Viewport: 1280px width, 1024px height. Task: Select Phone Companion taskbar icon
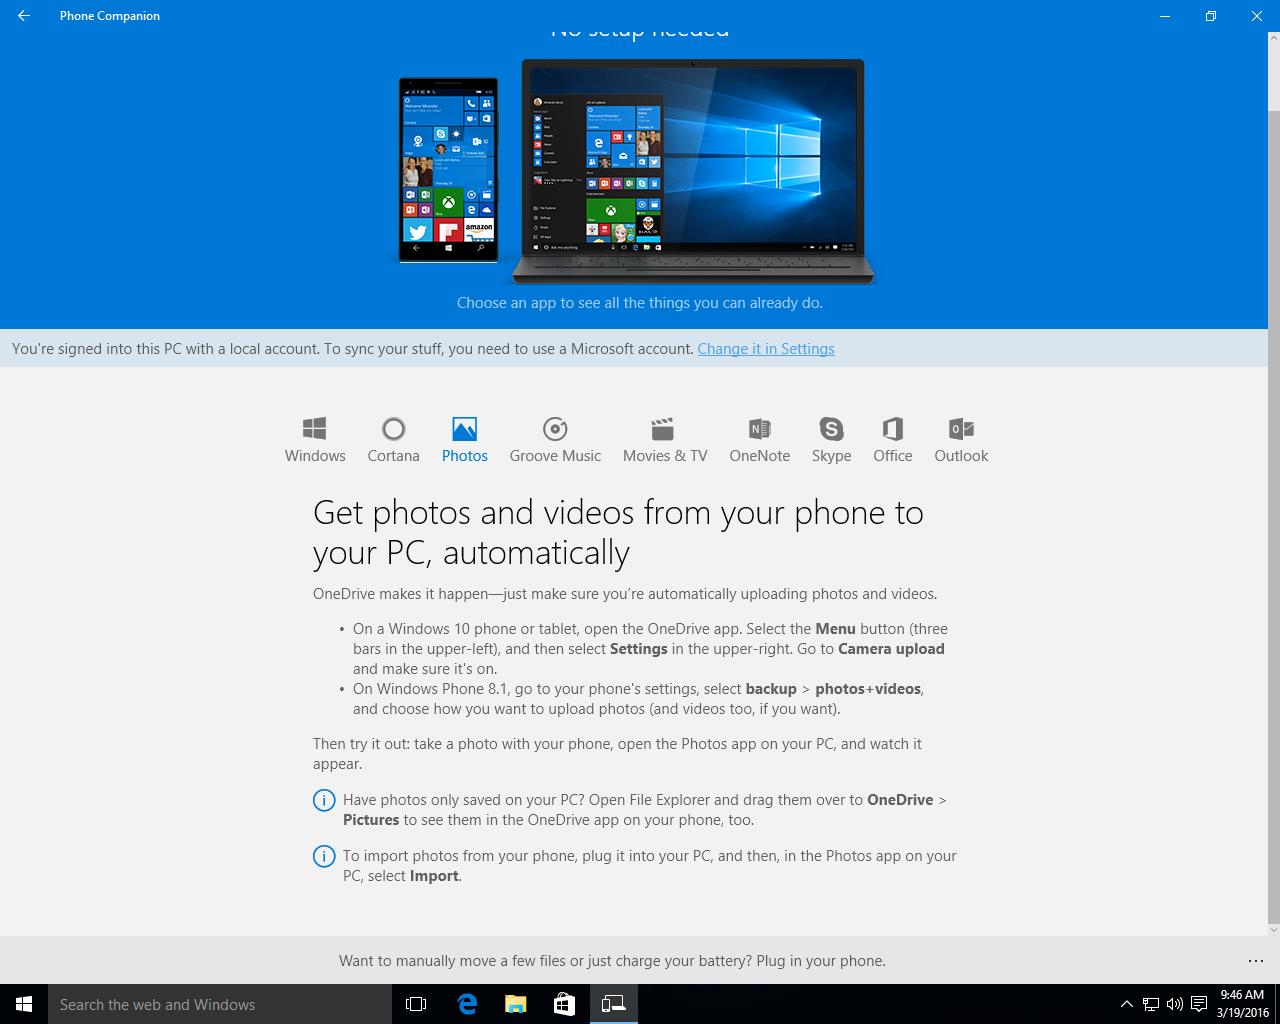pyautogui.click(x=613, y=1004)
